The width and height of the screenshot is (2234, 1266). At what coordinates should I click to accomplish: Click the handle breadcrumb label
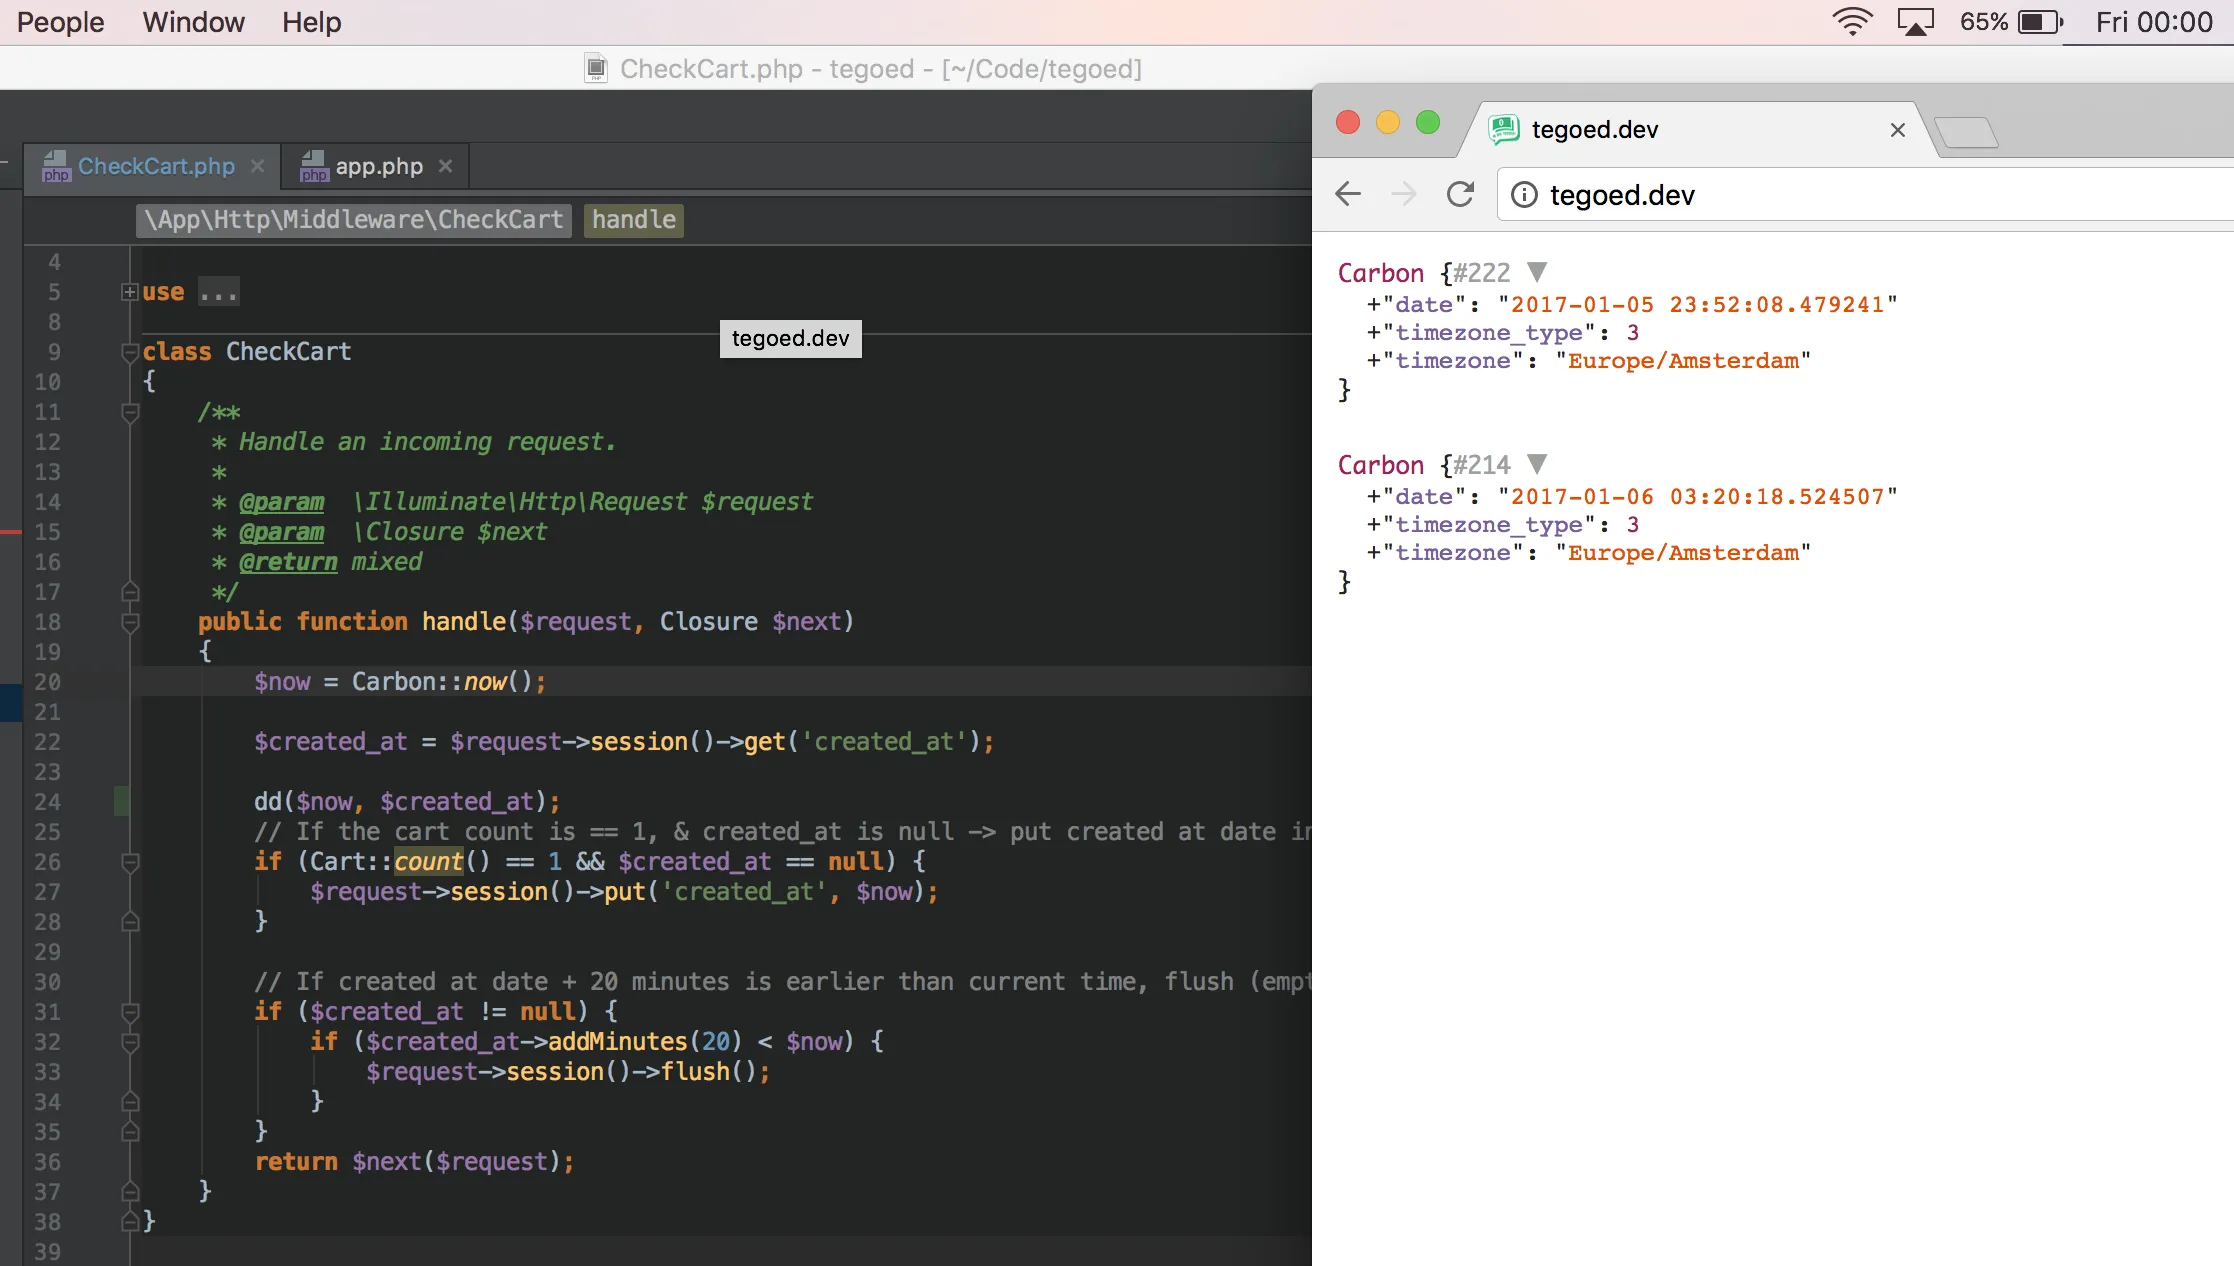tap(633, 220)
